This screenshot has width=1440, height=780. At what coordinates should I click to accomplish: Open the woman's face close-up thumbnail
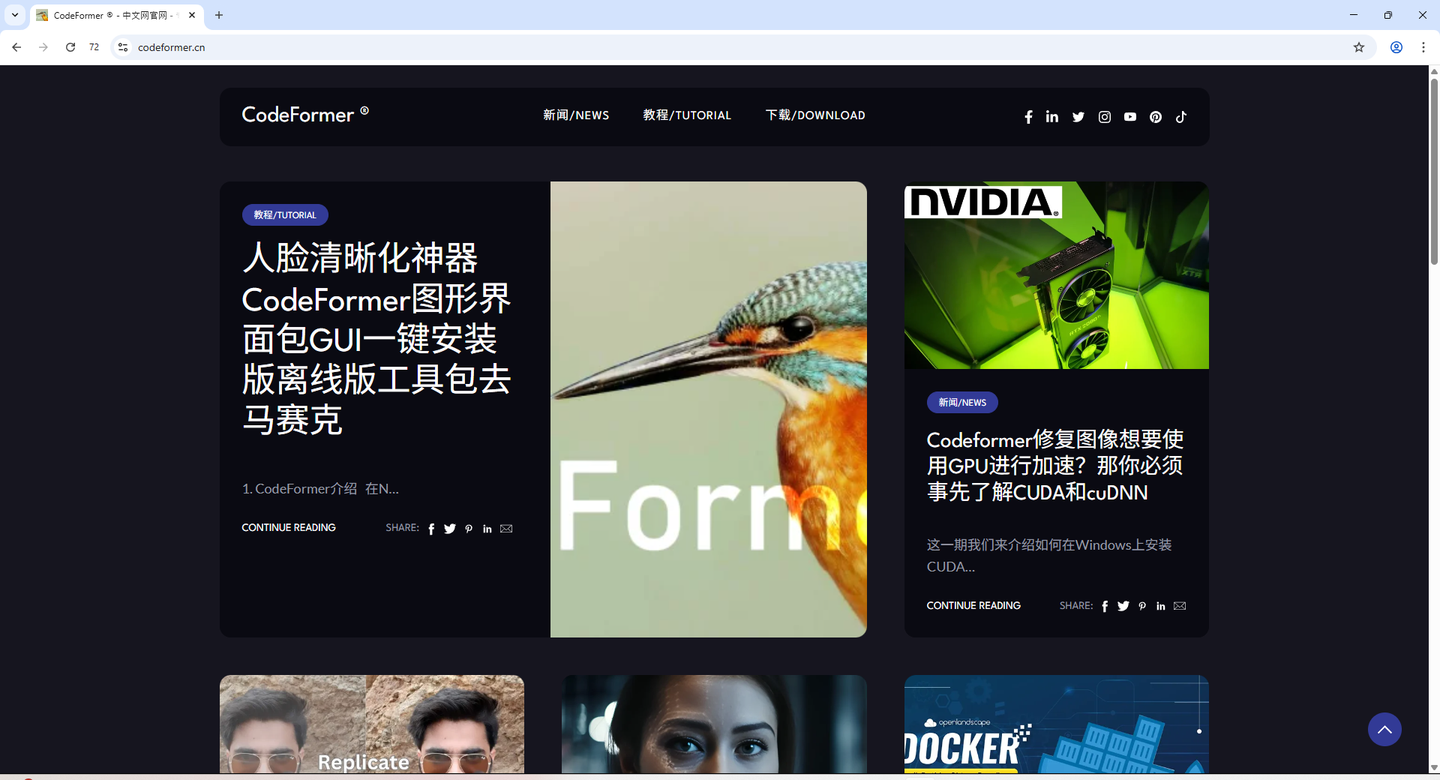(714, 724)
